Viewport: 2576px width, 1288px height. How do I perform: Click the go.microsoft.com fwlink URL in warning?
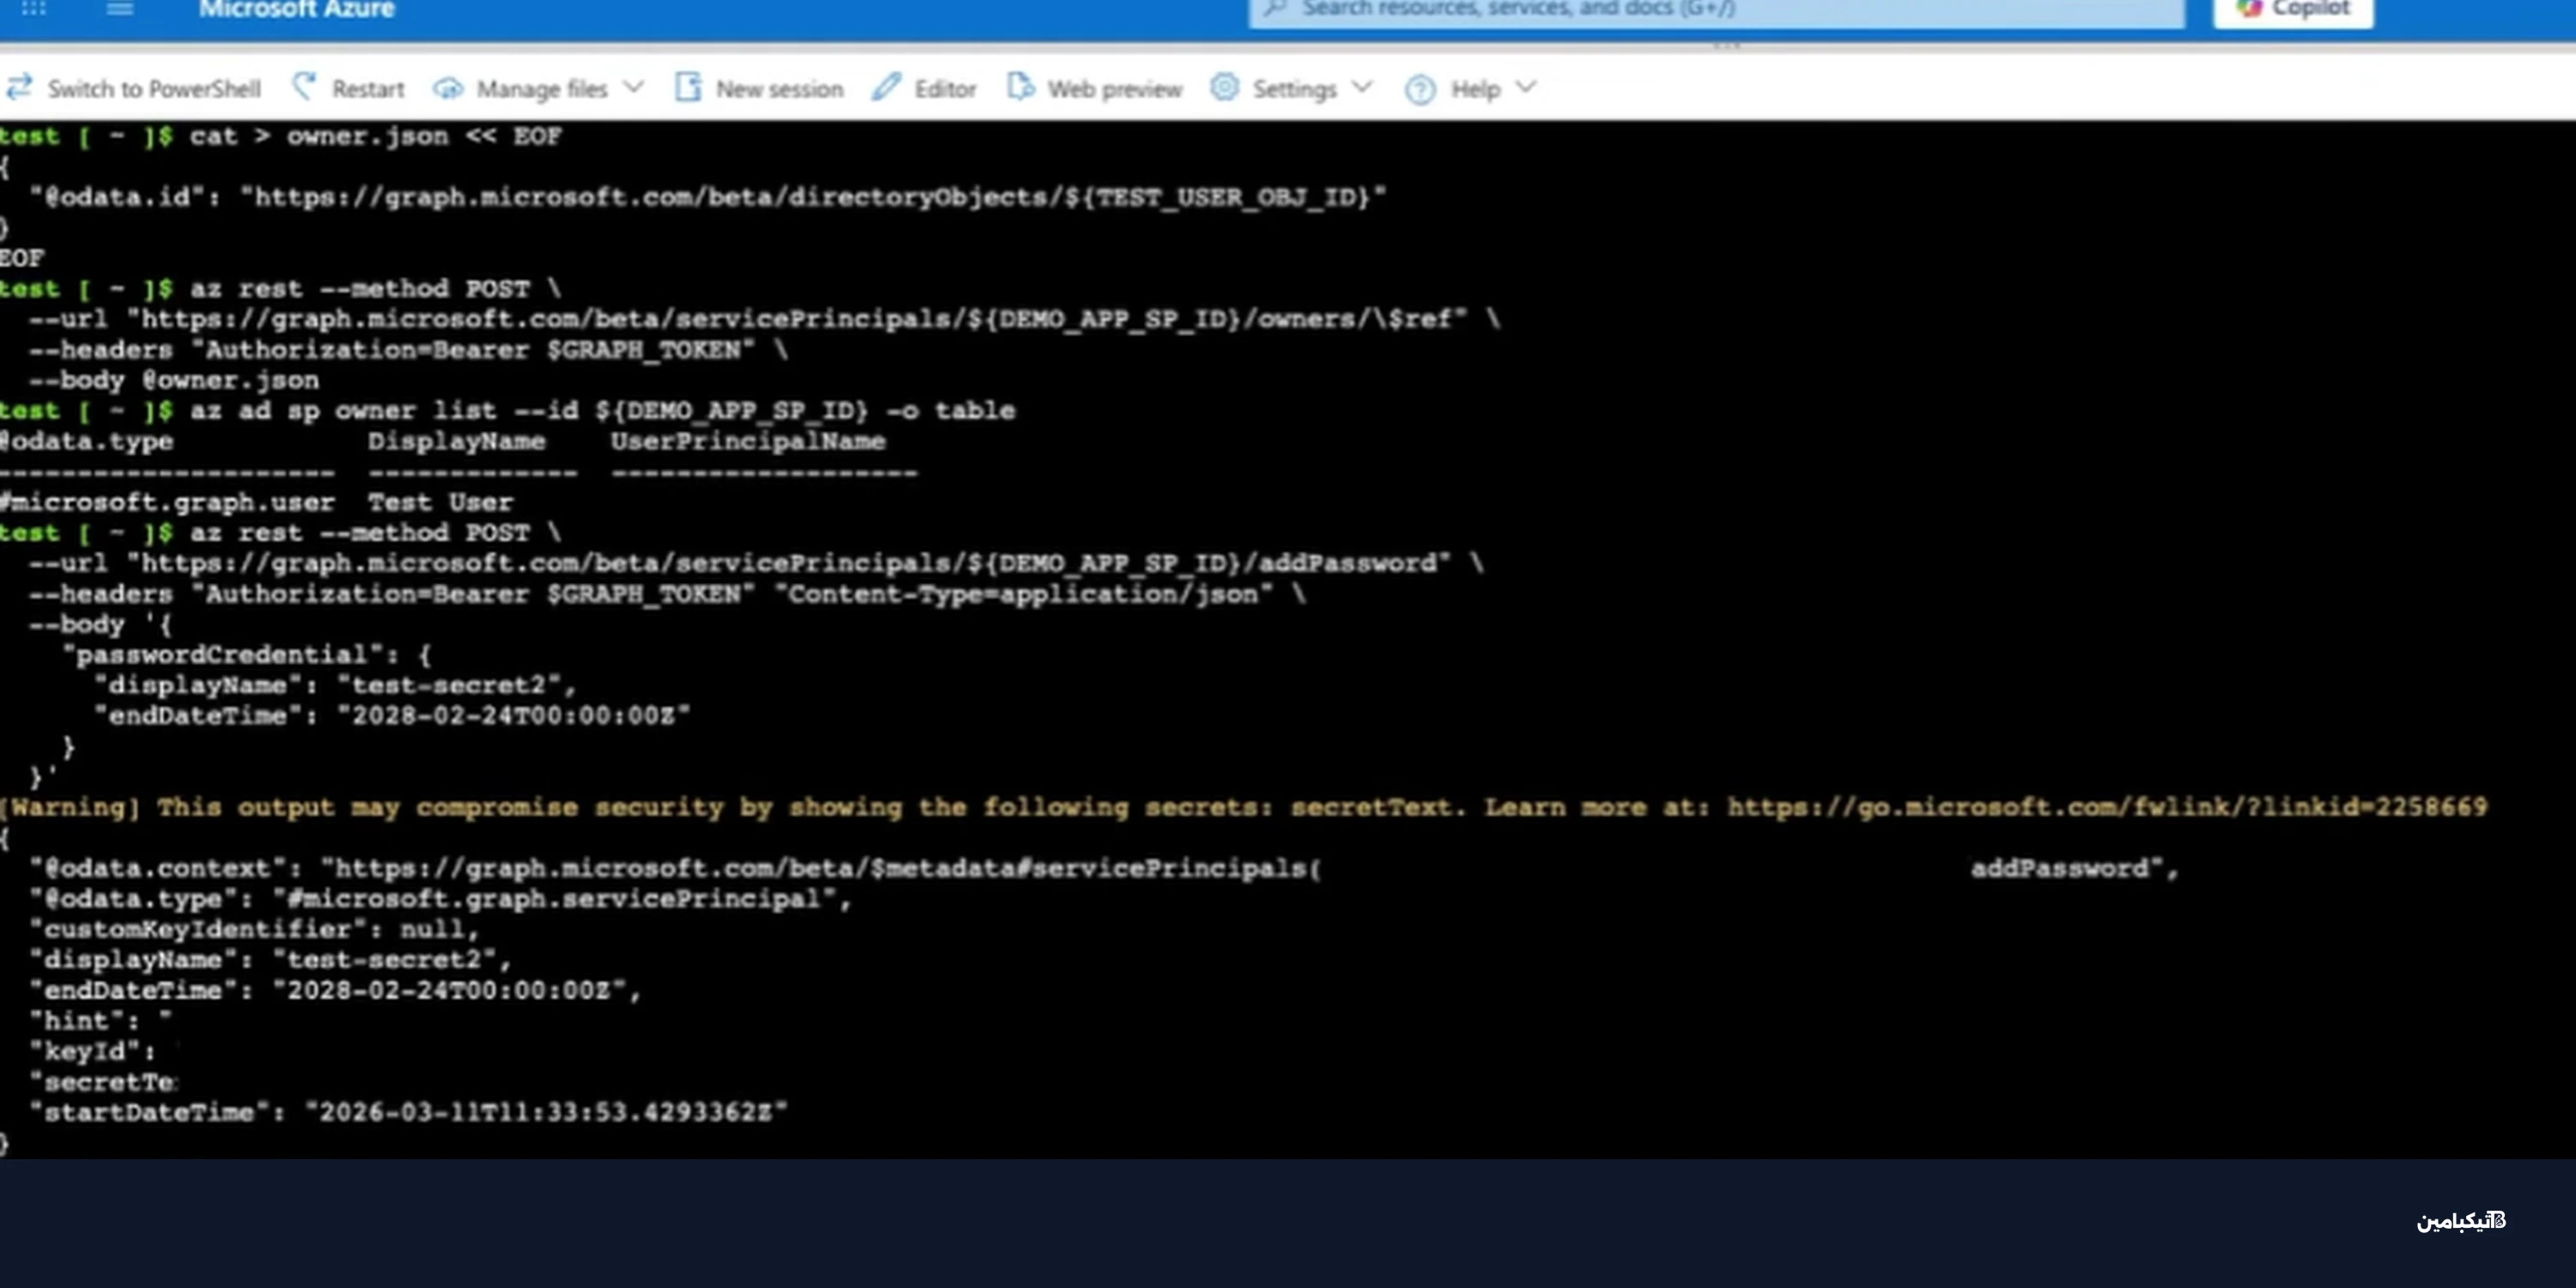[2106, 807]
